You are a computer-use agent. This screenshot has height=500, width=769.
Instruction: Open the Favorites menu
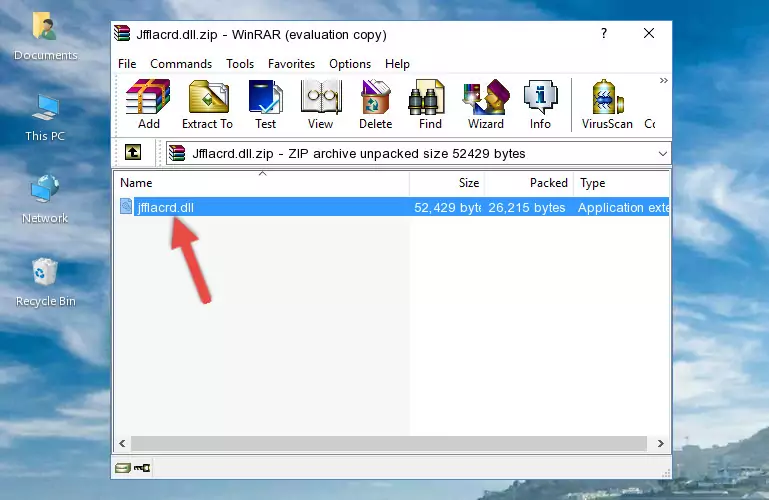[291, 64]
